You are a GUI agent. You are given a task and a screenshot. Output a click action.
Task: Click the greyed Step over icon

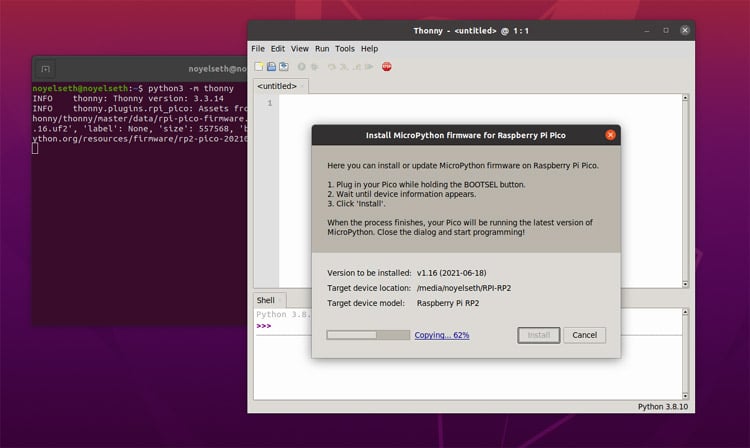click(x=331, y=66)
